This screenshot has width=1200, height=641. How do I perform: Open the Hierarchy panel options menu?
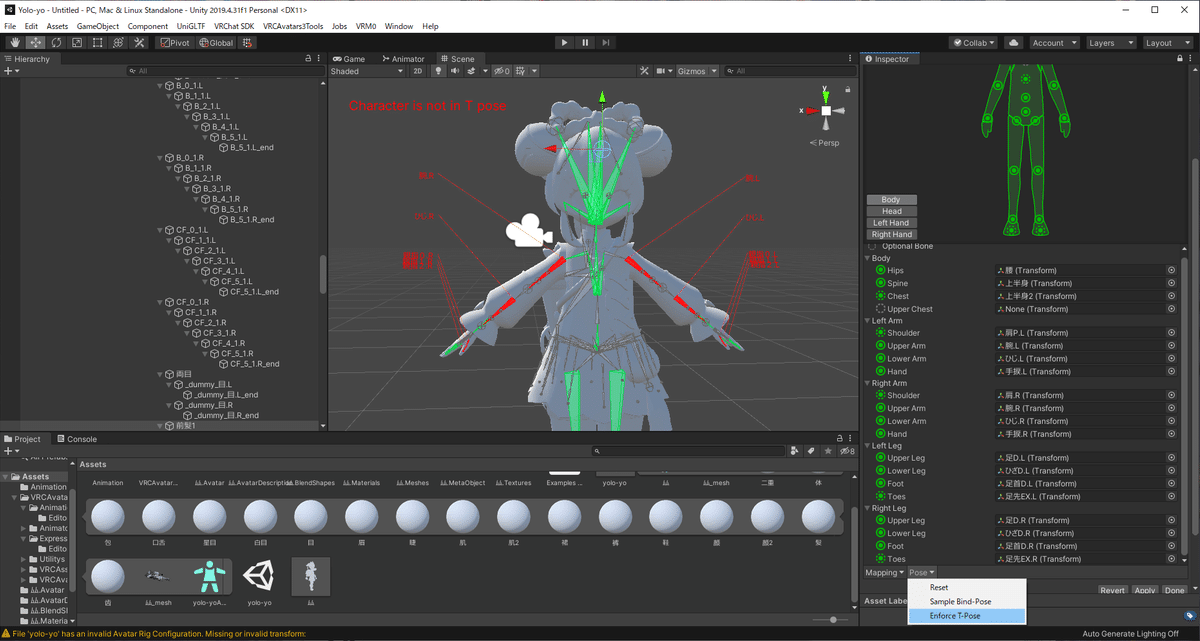click(x=320, y=59)
